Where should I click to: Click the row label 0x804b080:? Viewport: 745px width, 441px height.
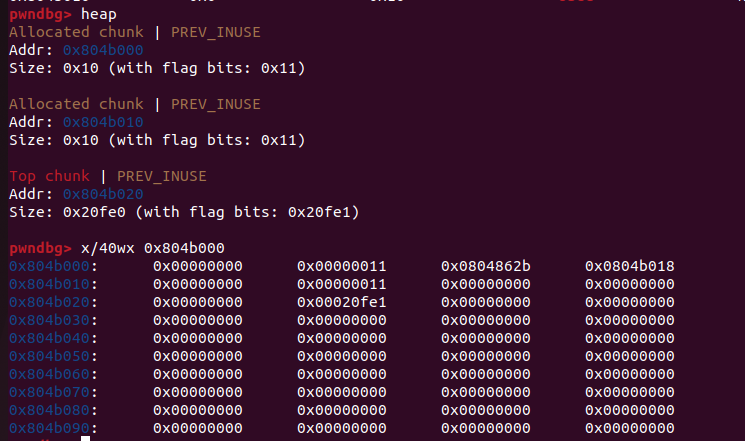(53, 410)
